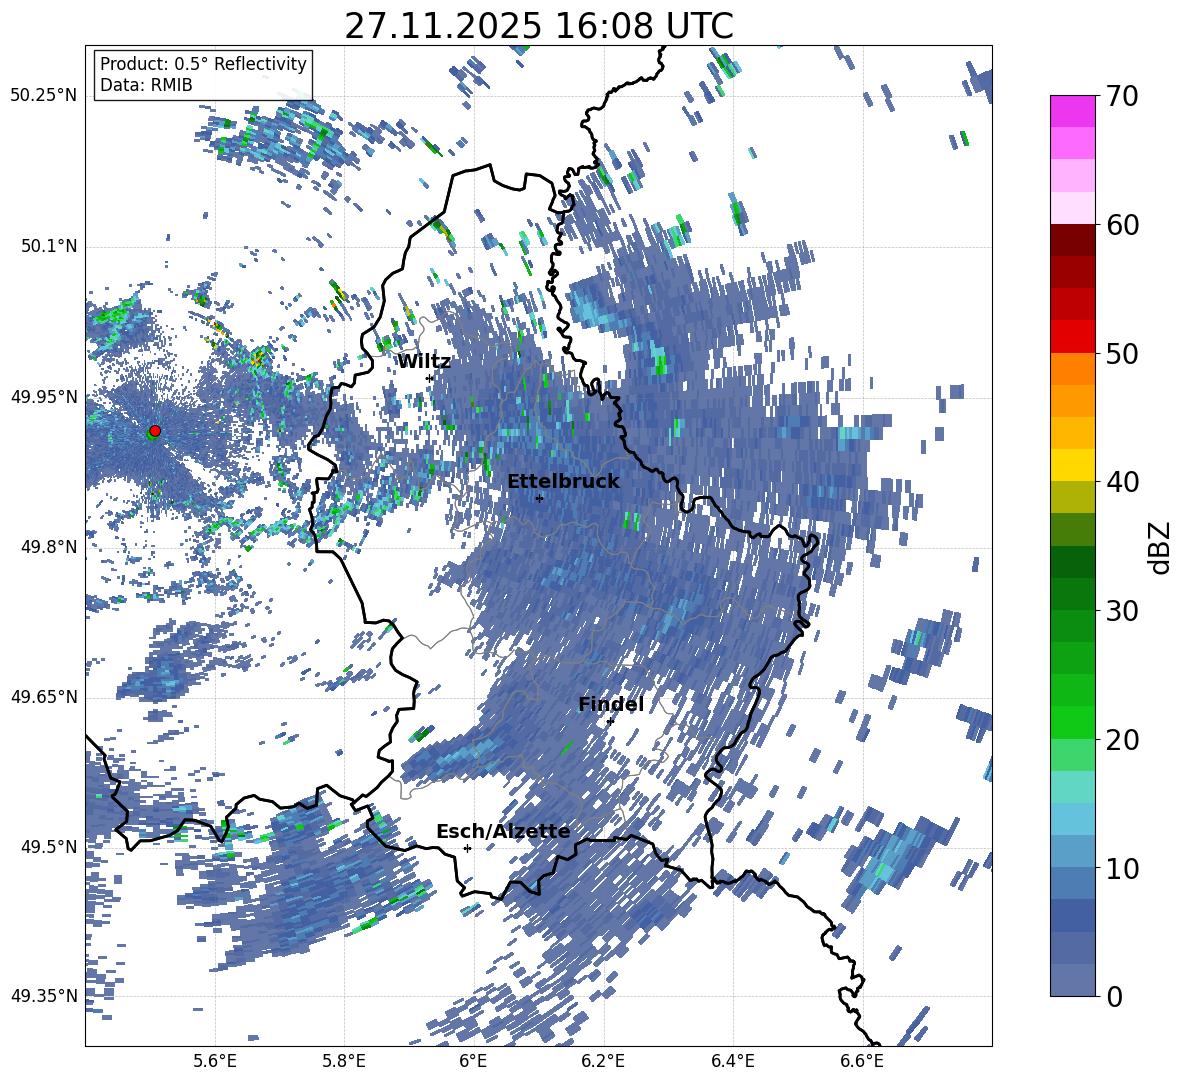
Task: Click the 6°E longitude label
Action: [x=473, y=1061]
